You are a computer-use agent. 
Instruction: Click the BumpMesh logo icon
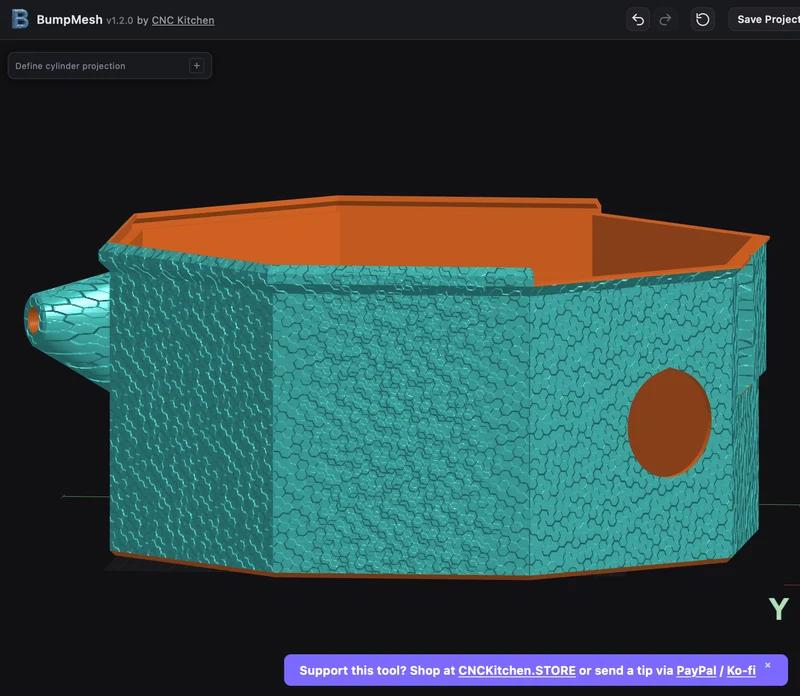coord(20,19)
